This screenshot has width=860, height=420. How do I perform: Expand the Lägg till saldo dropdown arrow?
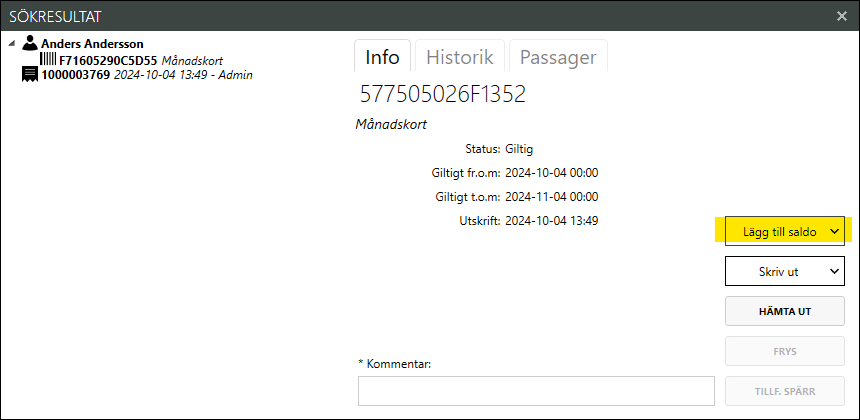tap(834, 231)
